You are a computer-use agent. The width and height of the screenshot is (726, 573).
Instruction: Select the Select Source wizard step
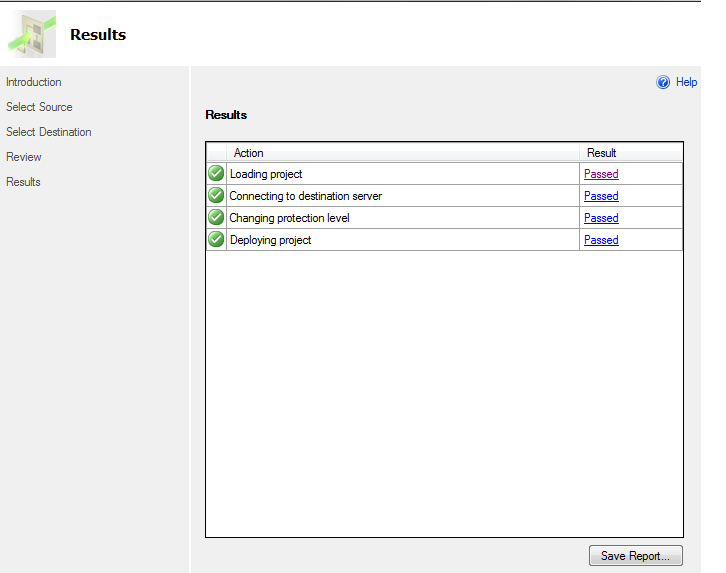[x=39, y=107]
